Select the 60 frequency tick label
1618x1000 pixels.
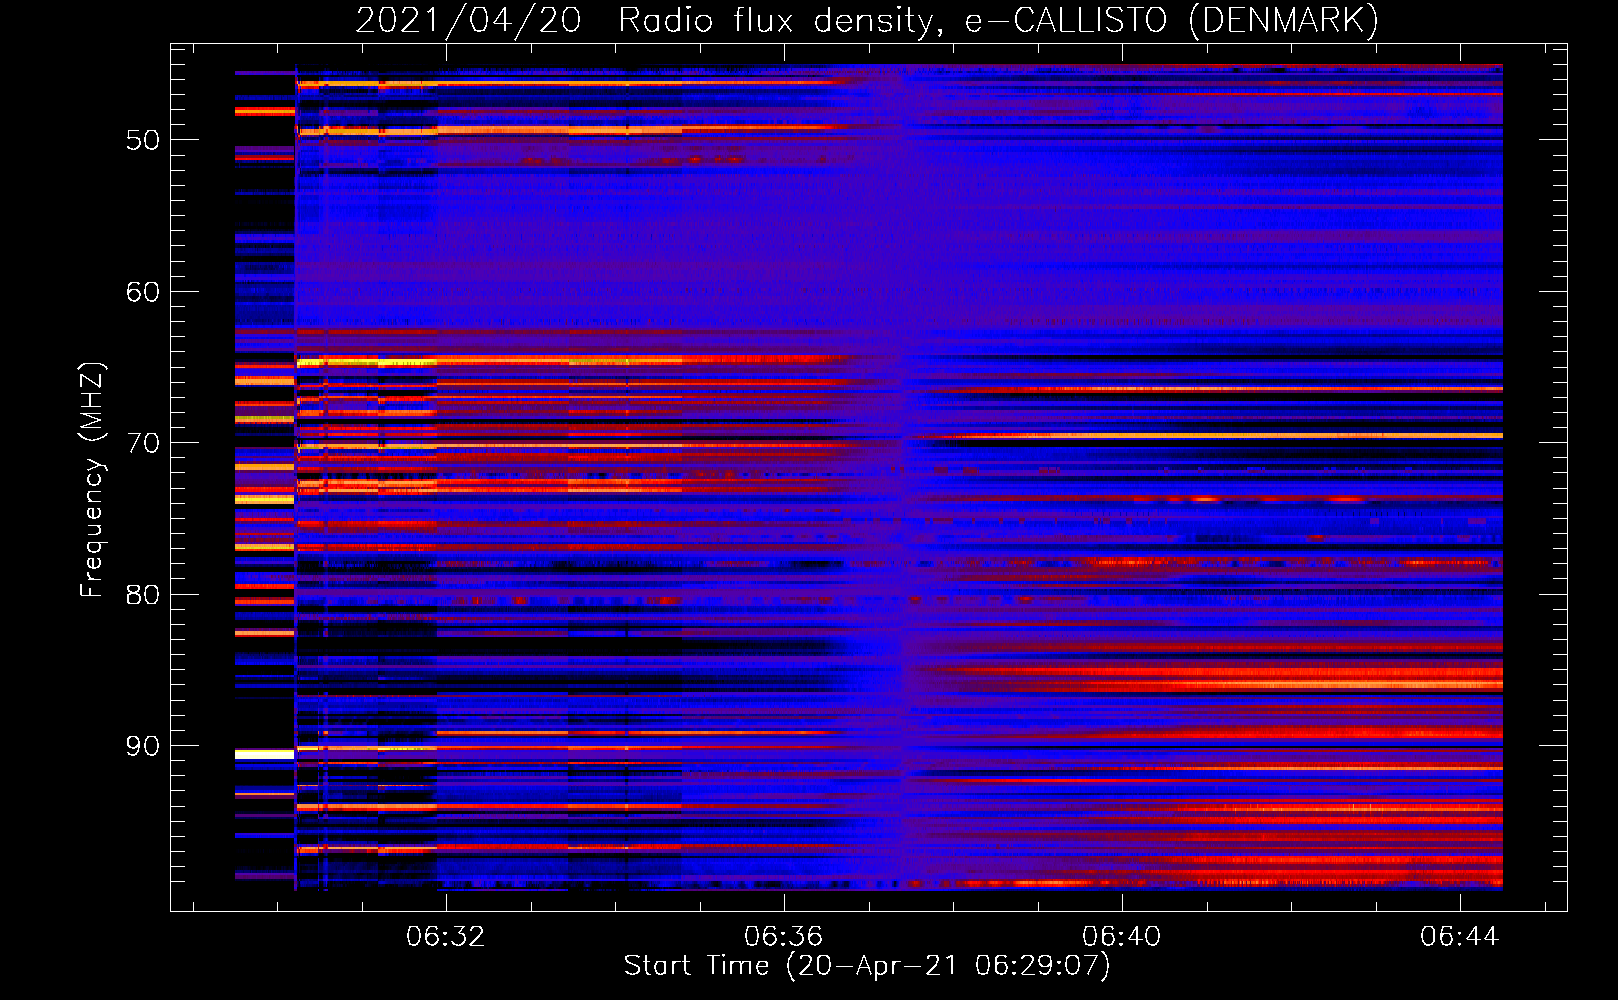143,292
